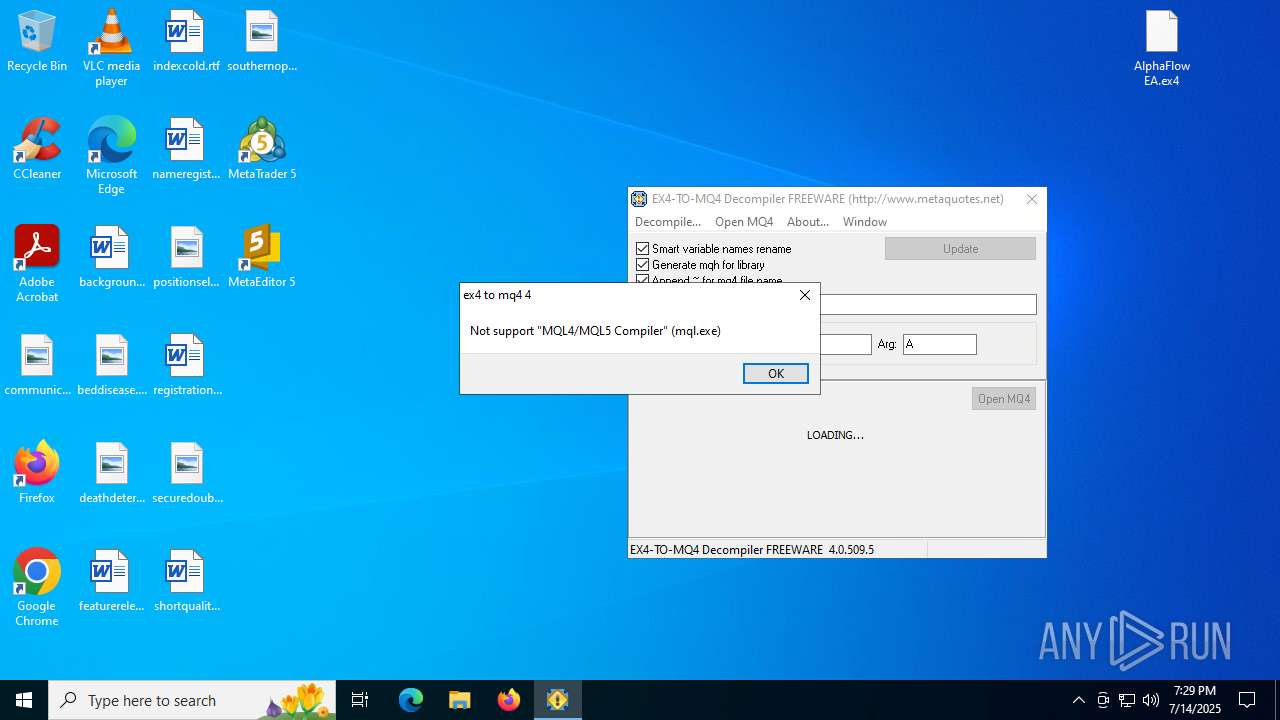
Task: Open File Explorer from the taskbar
Action: (x=460, y=700)
